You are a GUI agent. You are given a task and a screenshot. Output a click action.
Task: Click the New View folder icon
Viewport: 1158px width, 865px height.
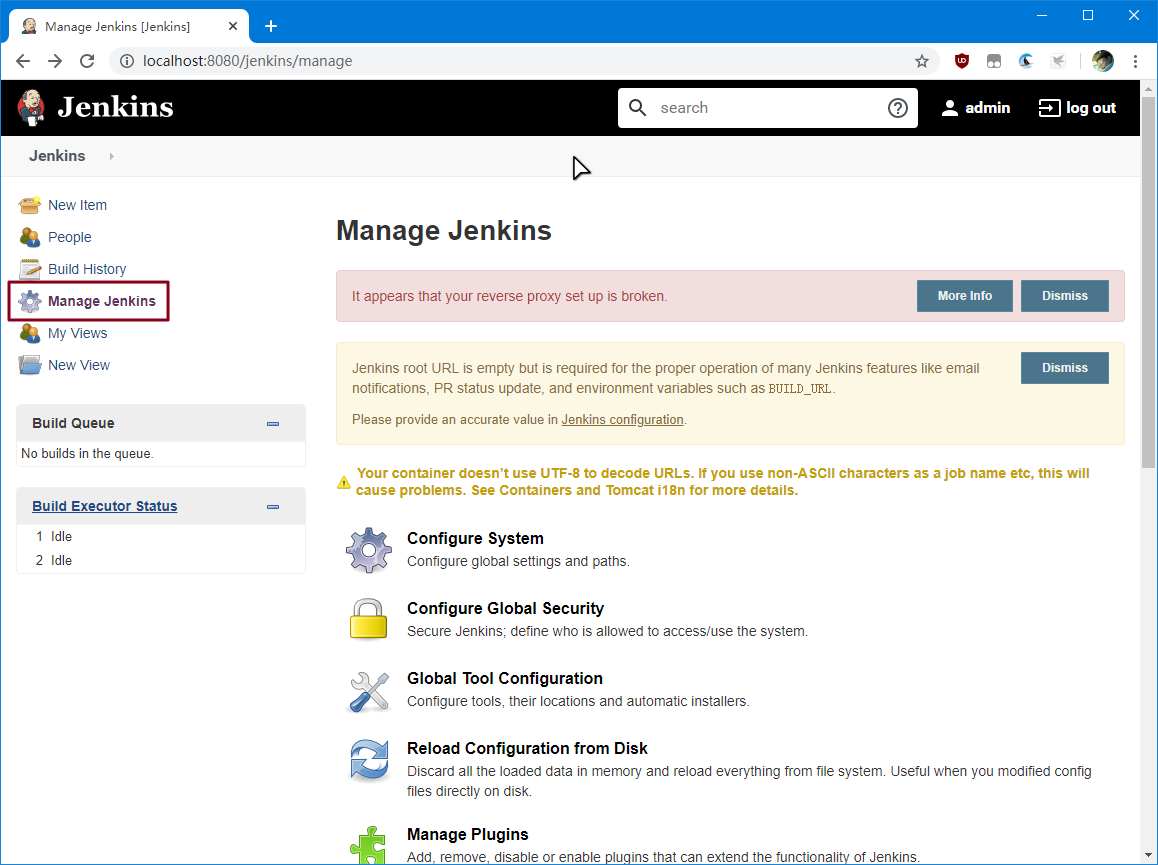tap(30, 365)
